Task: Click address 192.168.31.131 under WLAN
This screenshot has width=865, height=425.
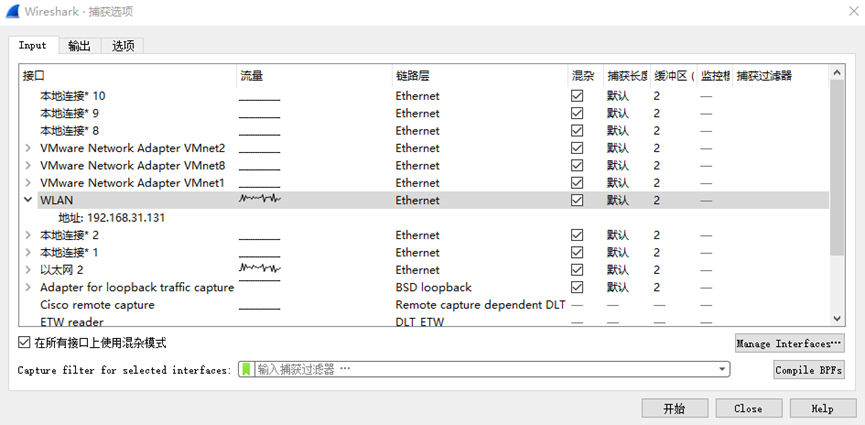Action: (112, 218)
